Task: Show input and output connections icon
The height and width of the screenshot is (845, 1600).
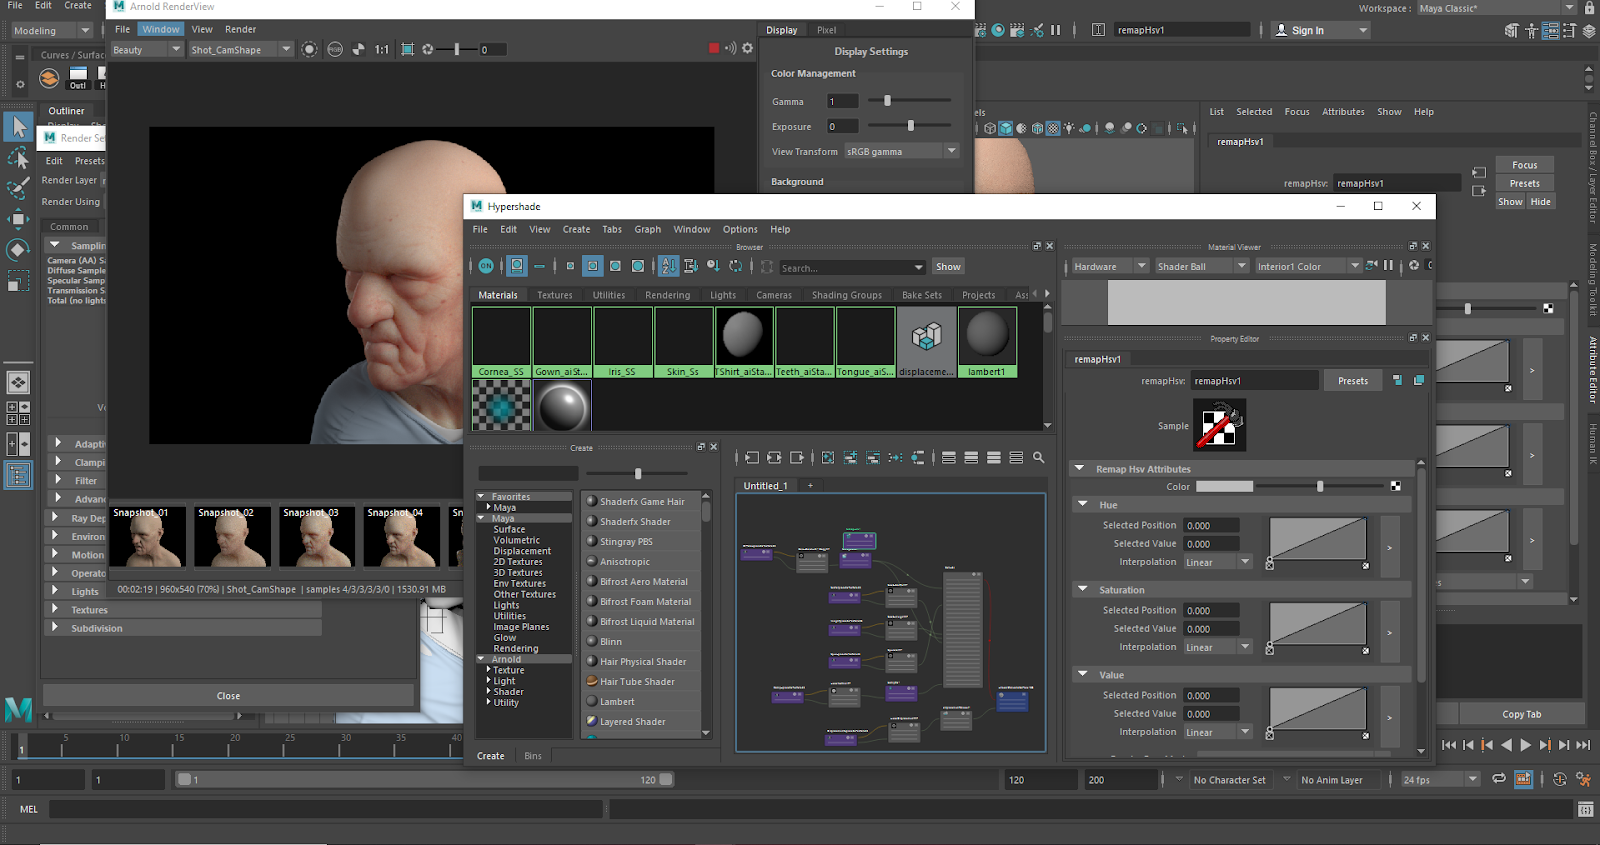Action: point(774,457)
